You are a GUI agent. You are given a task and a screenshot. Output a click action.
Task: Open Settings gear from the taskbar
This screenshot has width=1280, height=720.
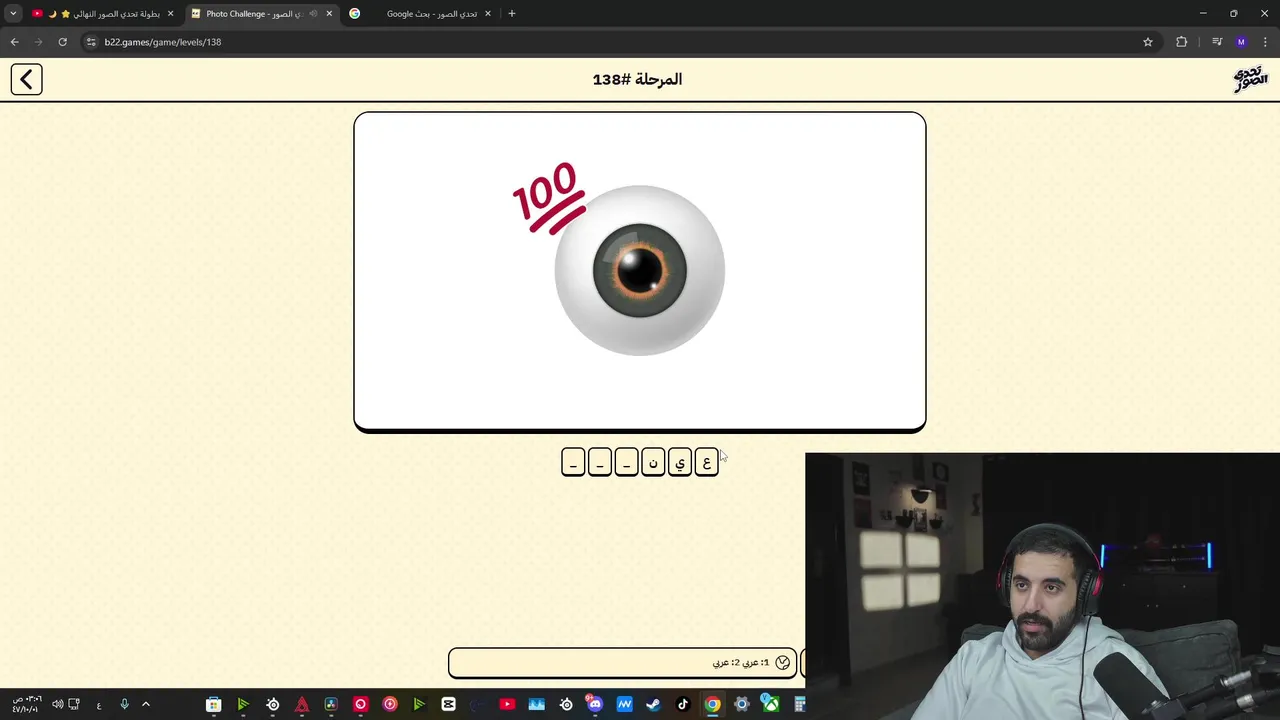(x=741, y=705)
